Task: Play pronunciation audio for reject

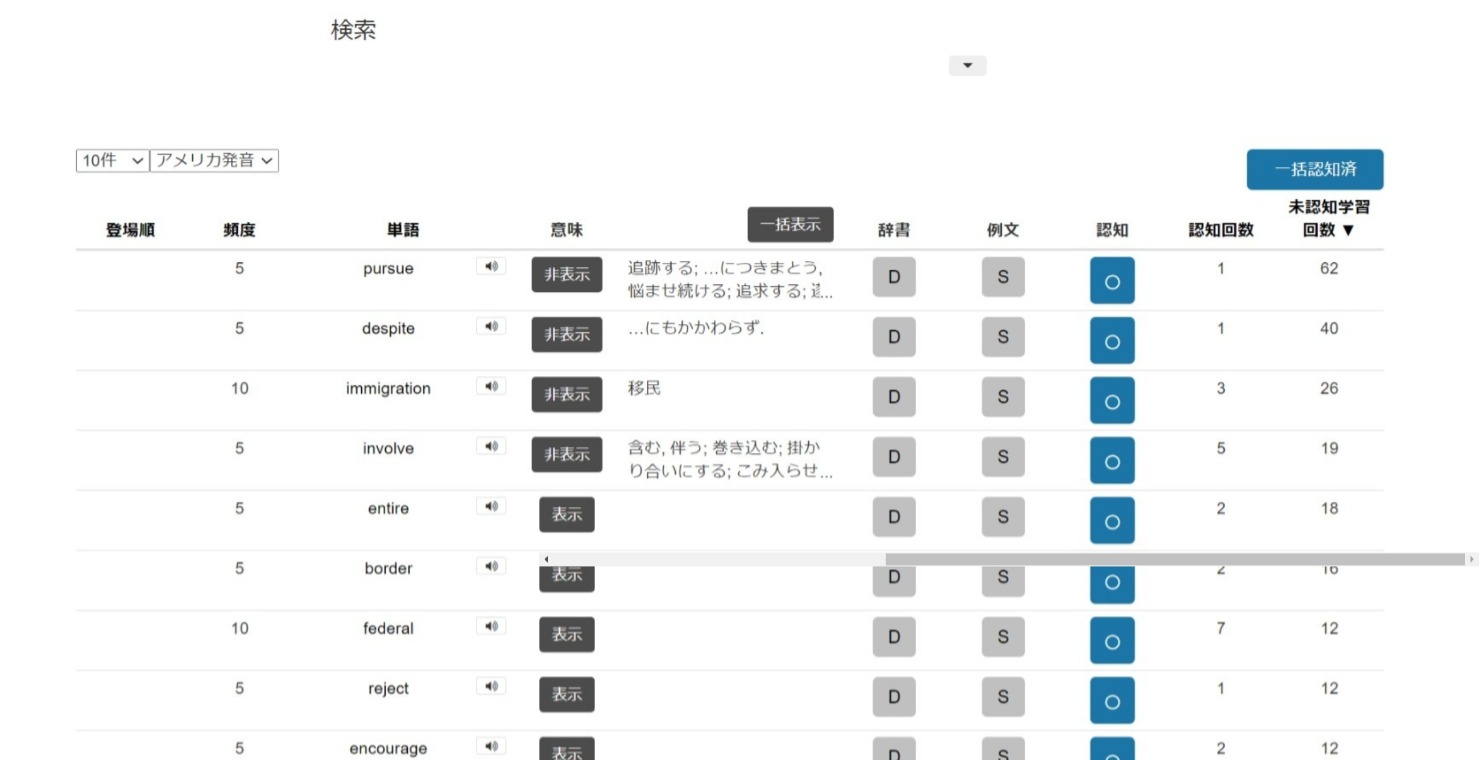Action: tap(490, 686)
